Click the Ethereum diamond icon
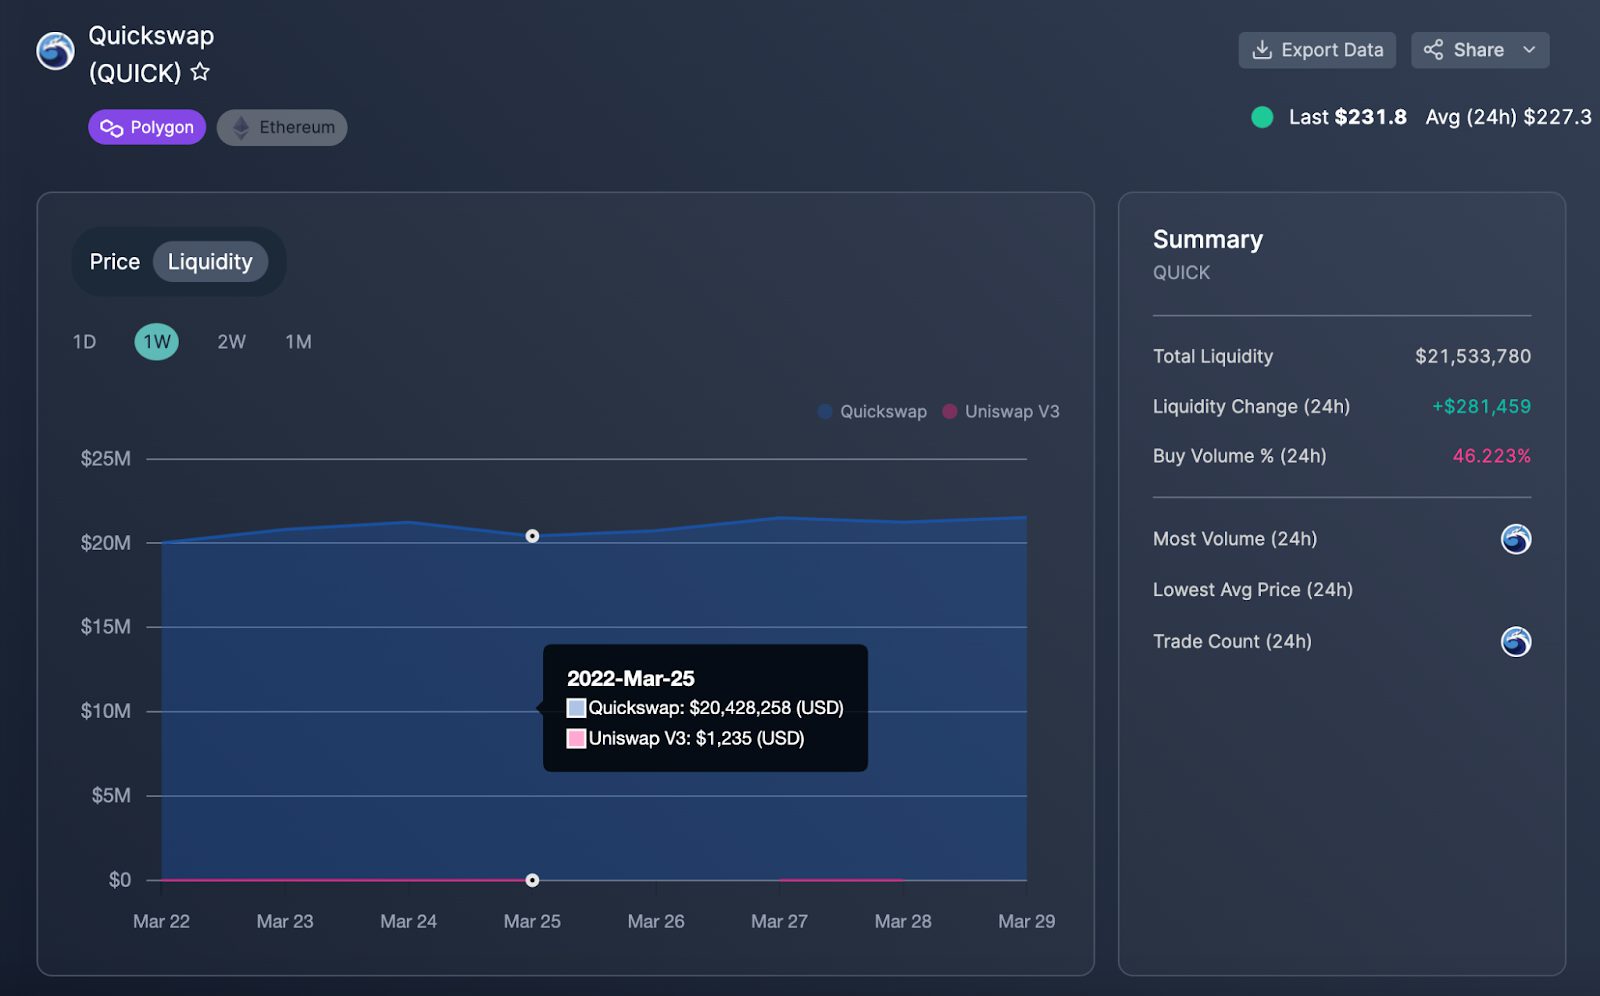Image resolution: width=1600 pixels, height=996 pixels. pos(241,128)
